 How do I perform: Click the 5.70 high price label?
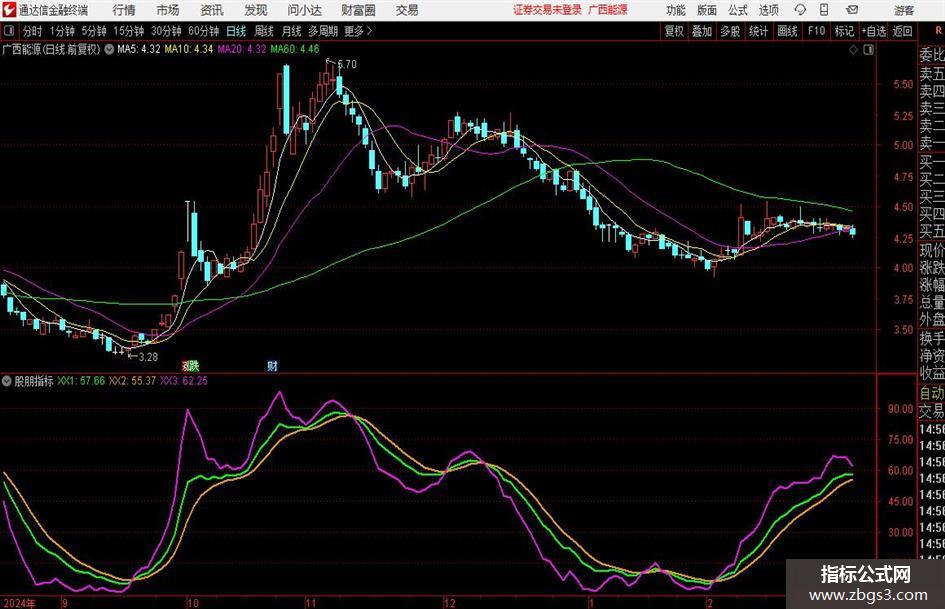pos(347,64)
